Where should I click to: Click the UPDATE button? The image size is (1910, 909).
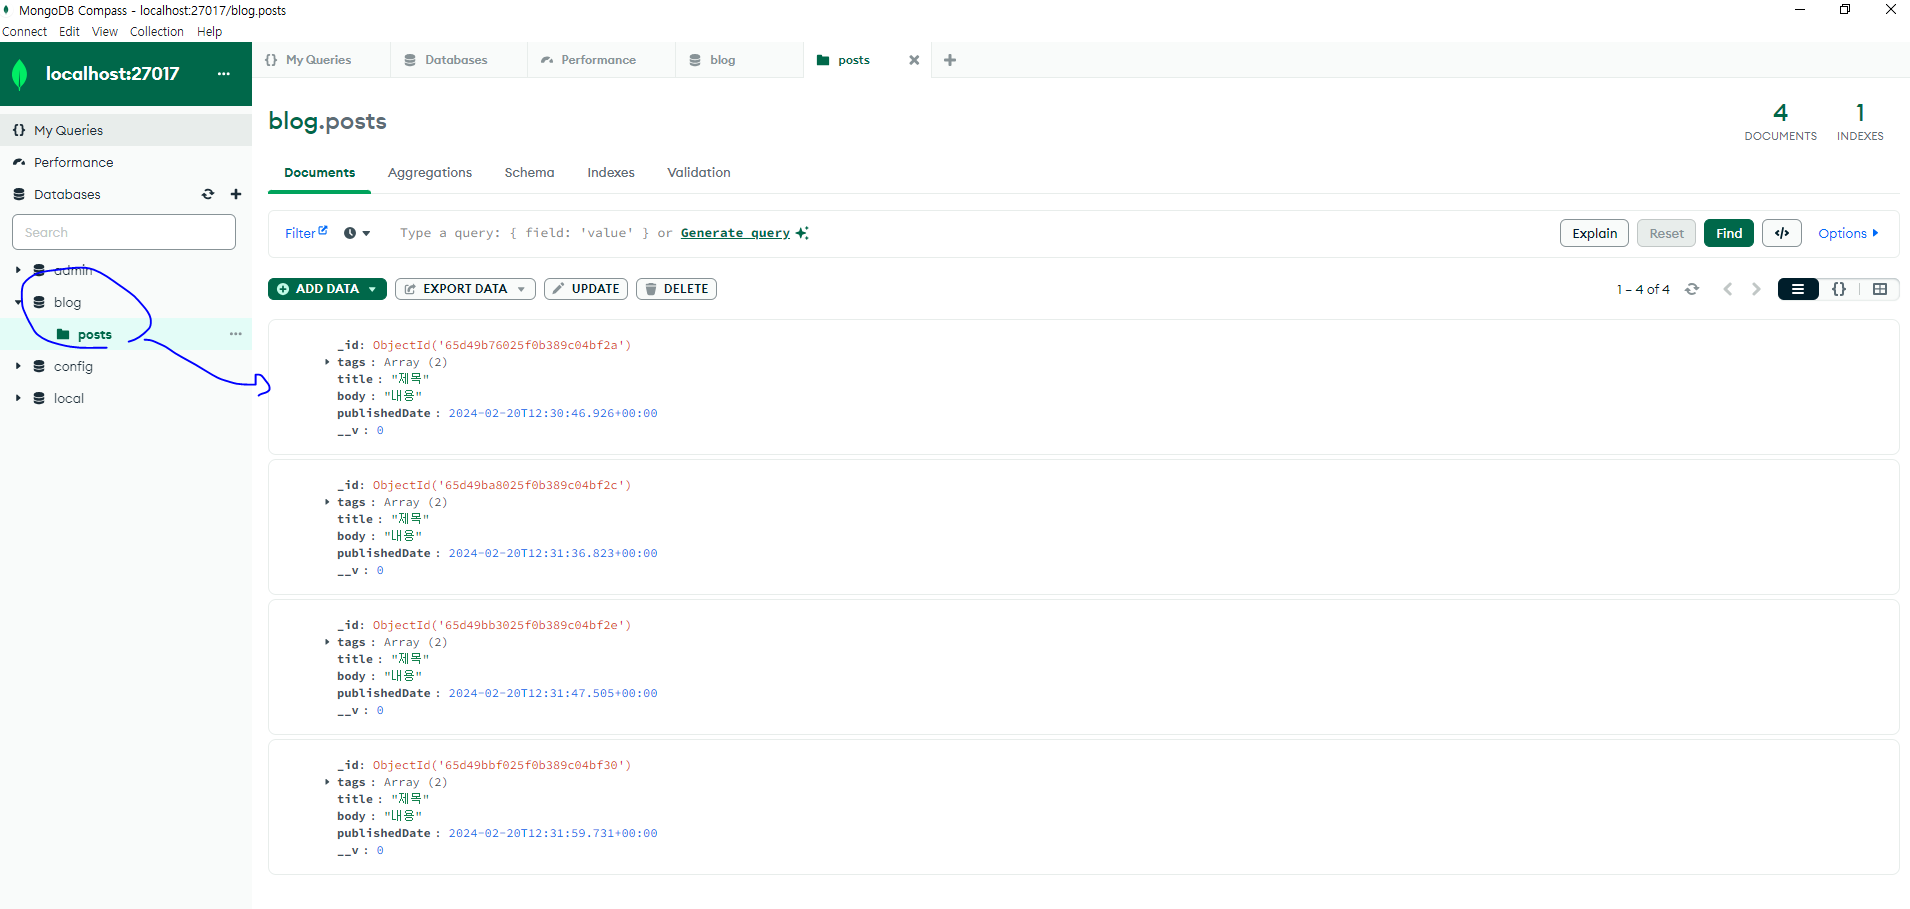(586, 289)
